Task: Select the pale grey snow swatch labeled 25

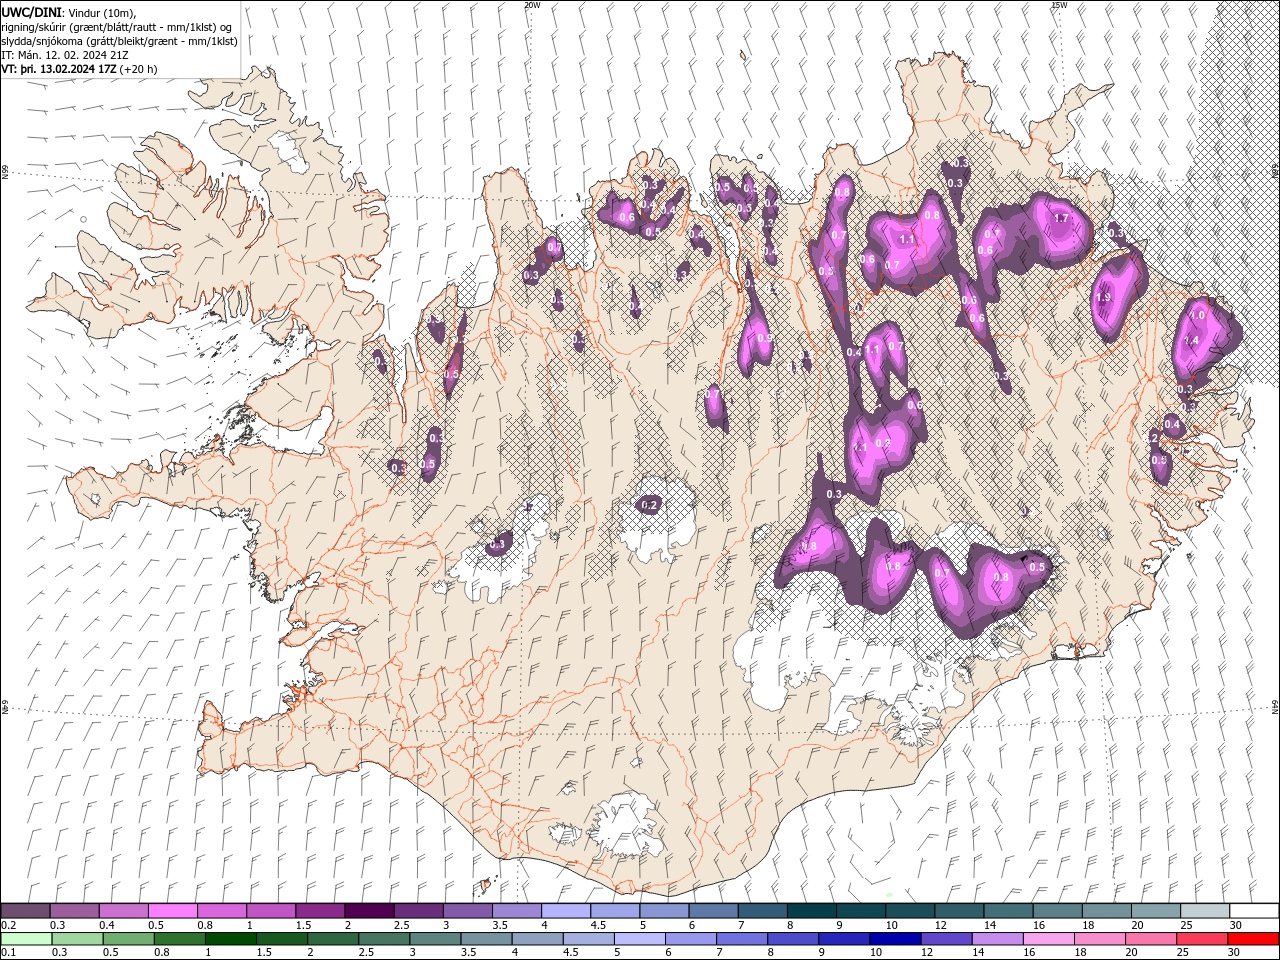Action: pyautogui.click(x=1206, y=910)
